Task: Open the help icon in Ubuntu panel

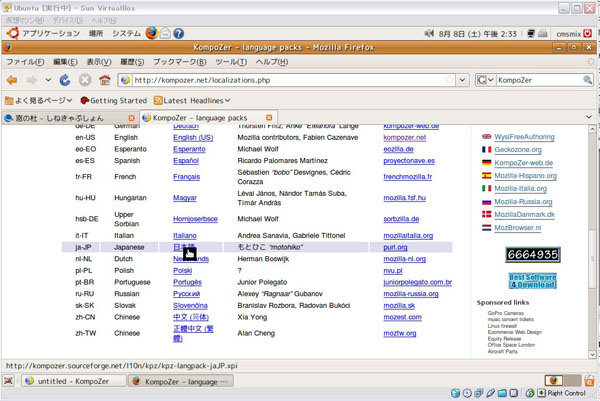Action: (178, 34)
